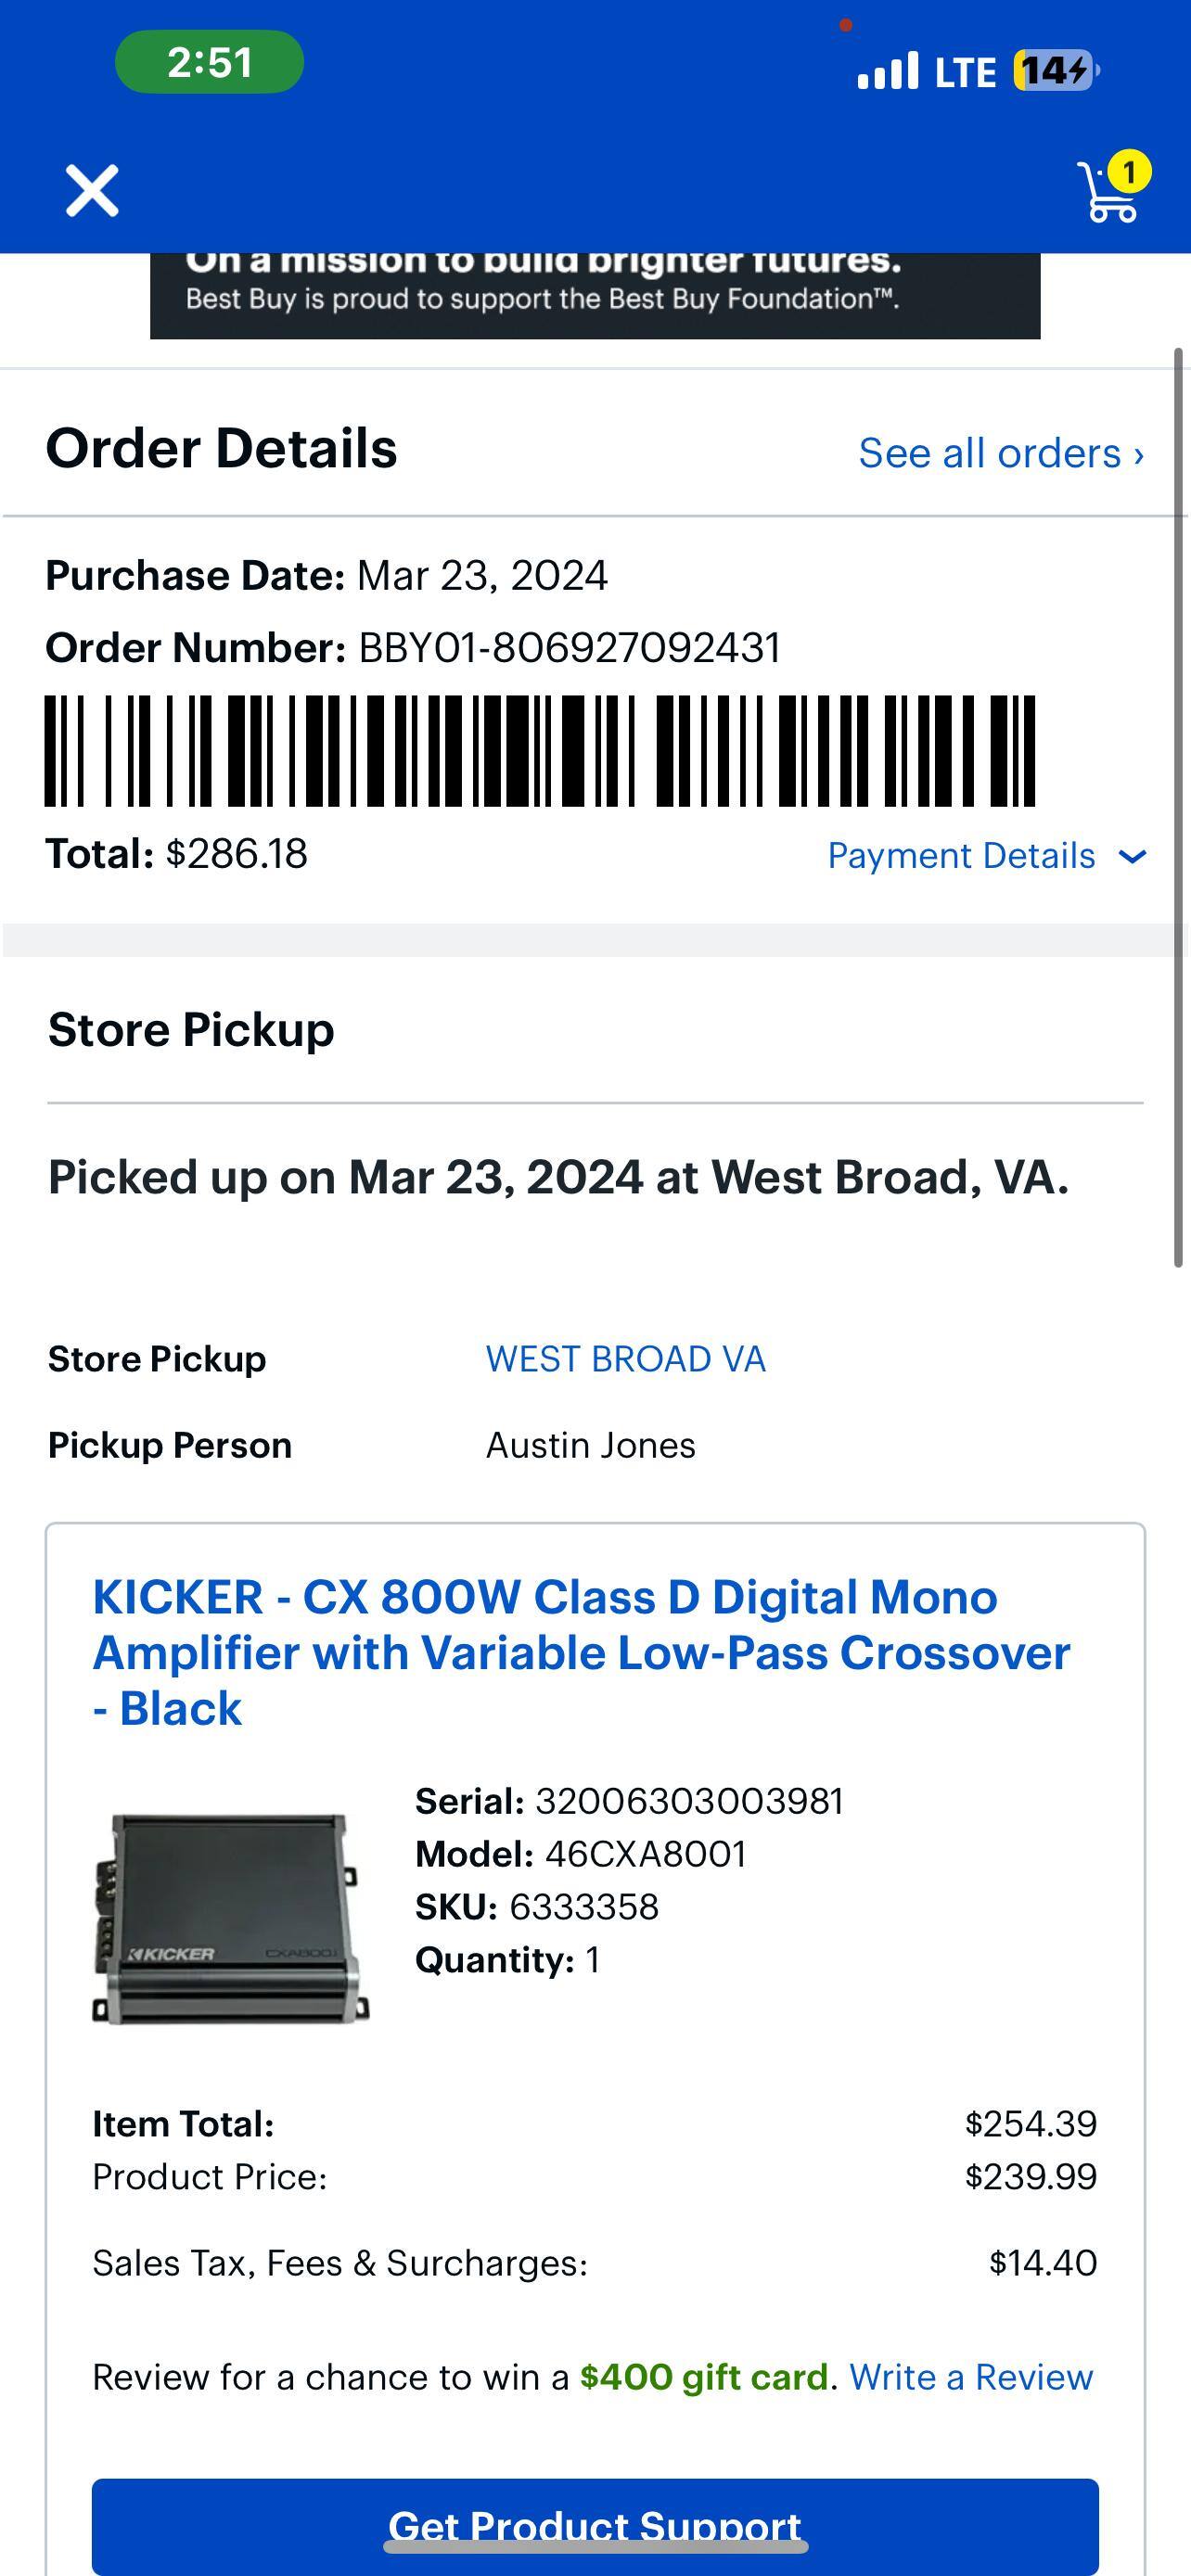Open the WEST BROAD VA store link

(625, 1359)
